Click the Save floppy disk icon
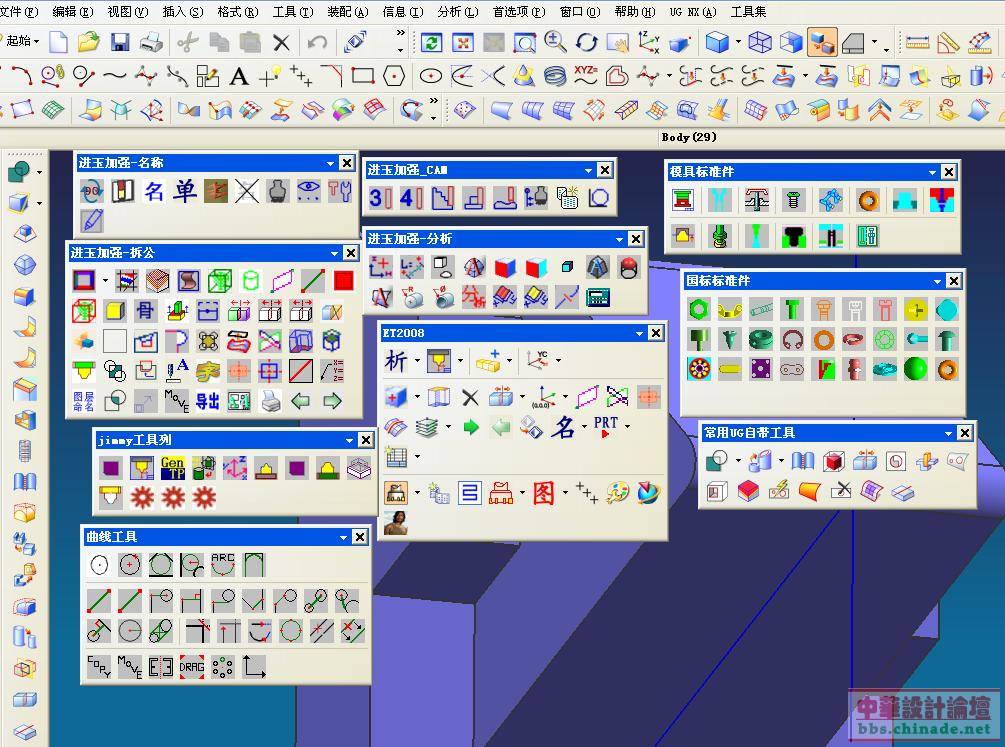 (x=120, y=42)
